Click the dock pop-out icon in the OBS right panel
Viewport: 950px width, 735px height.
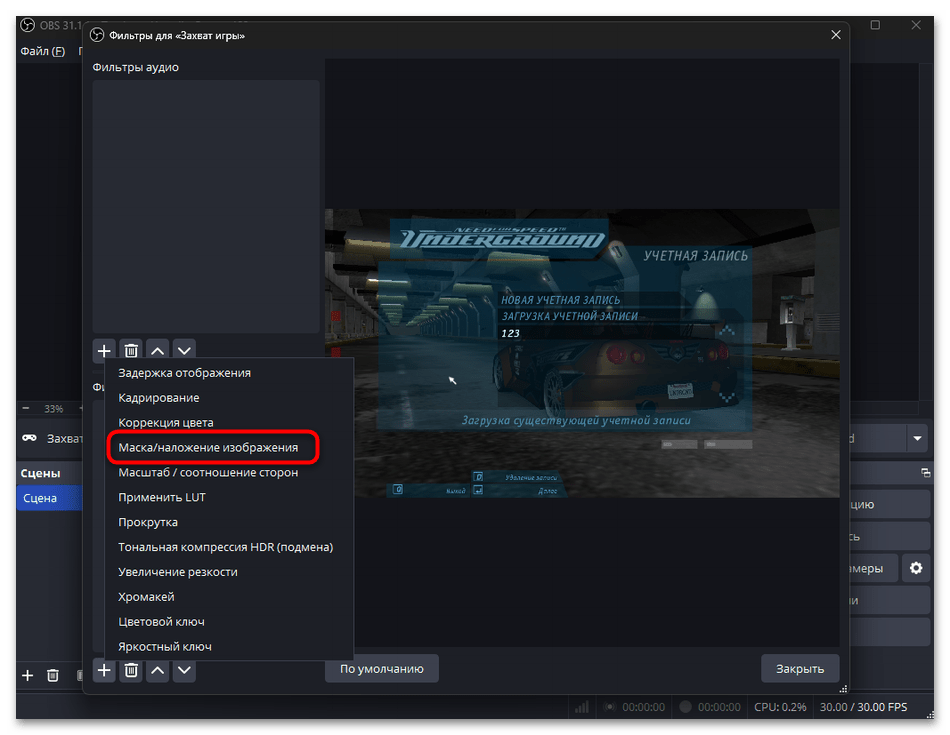[925, 473]
